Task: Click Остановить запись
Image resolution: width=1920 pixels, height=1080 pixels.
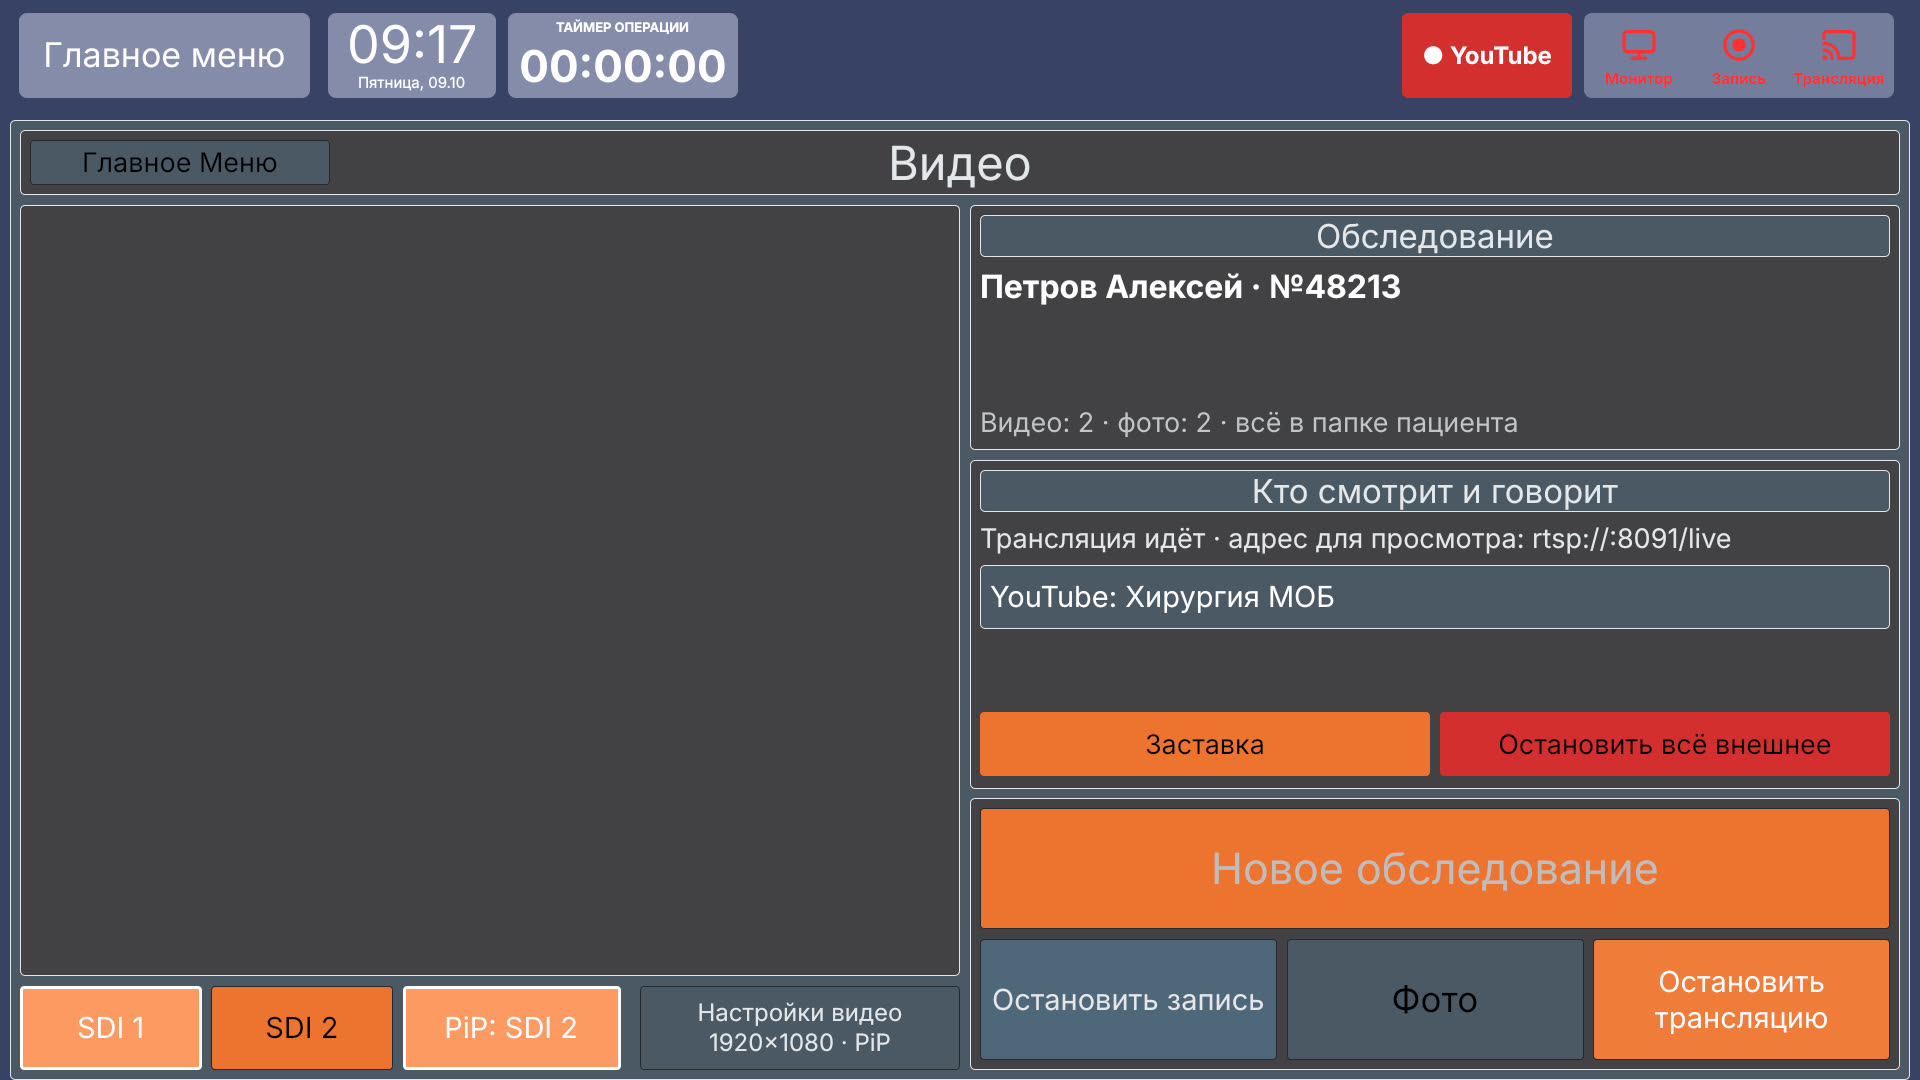Action: [x=1128, y=999]
